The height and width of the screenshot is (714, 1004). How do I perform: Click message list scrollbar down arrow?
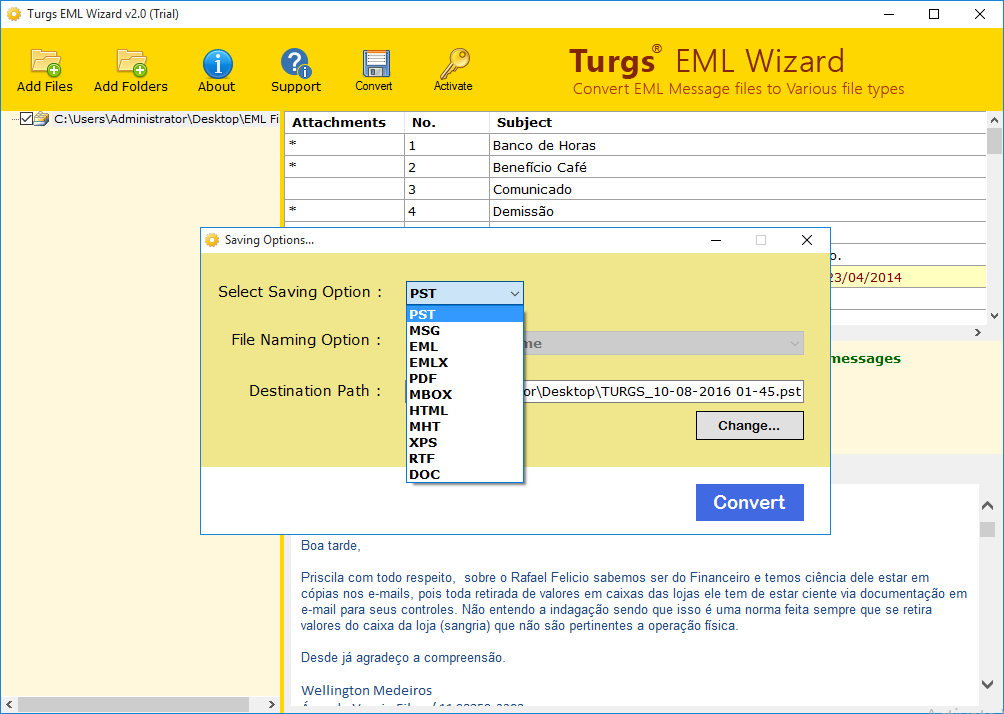point(994,316)
